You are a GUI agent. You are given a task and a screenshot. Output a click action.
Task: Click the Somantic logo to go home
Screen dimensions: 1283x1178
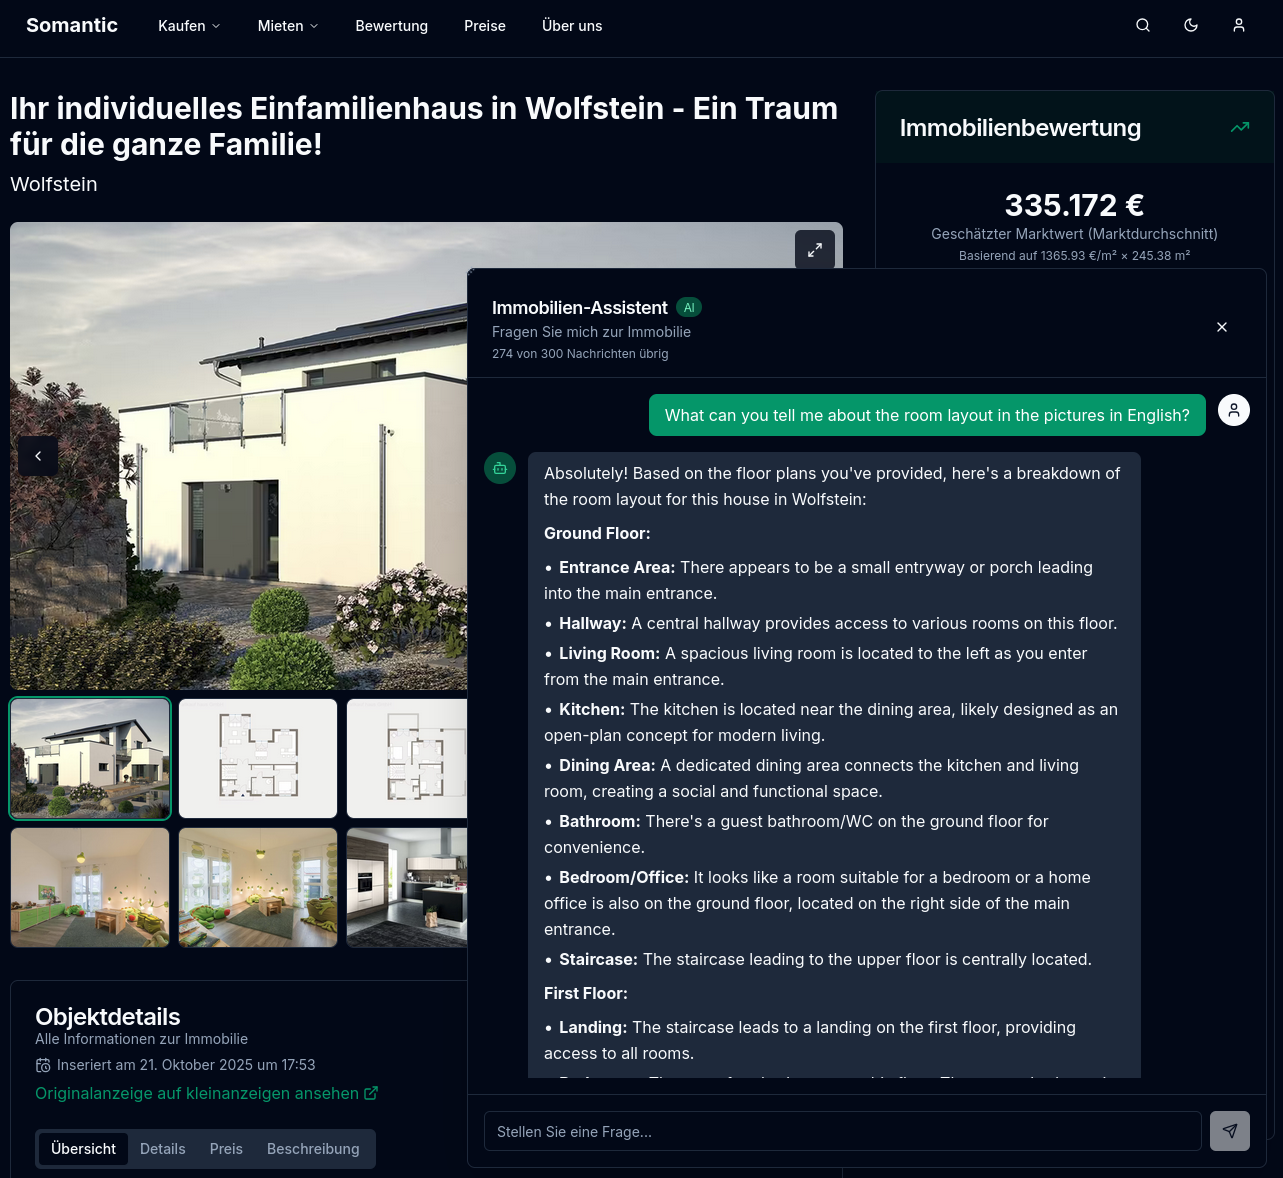click(72, 26)
